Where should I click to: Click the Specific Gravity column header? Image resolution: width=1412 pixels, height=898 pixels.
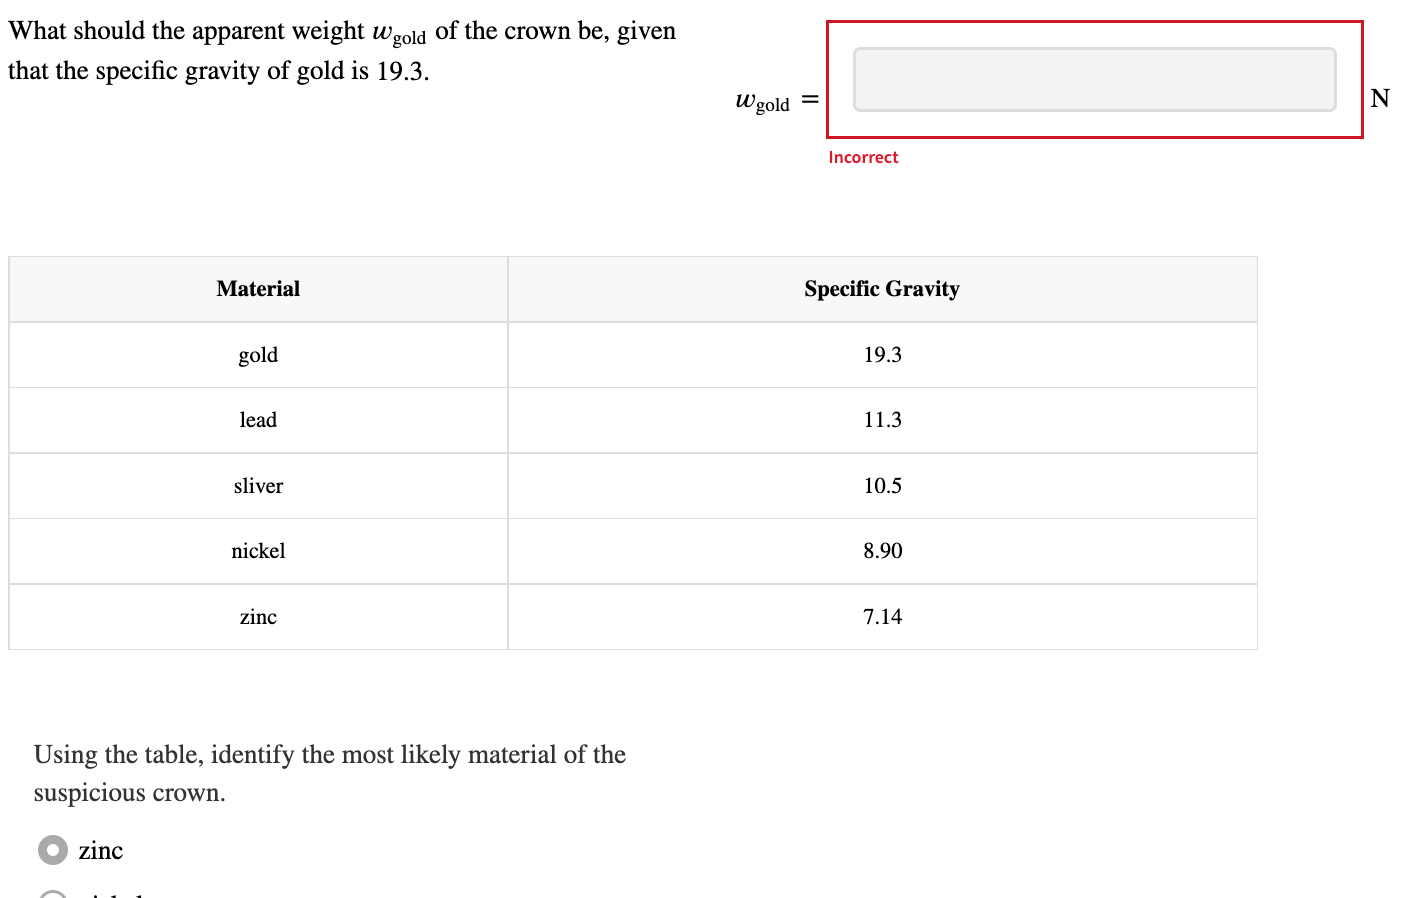(881, 289)
